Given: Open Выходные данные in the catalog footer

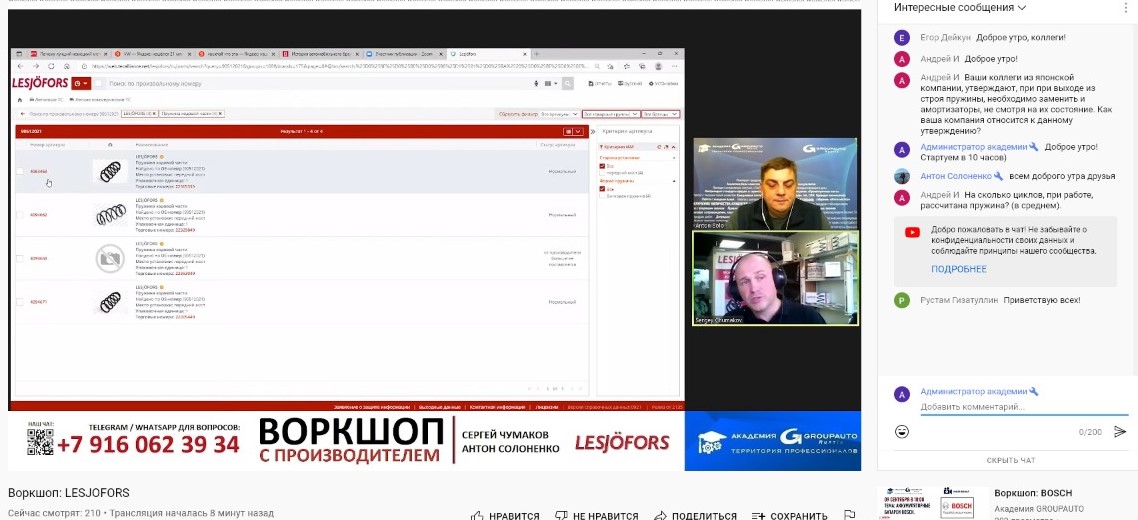Looking at the screenshot, I should [x=441, y=407].
